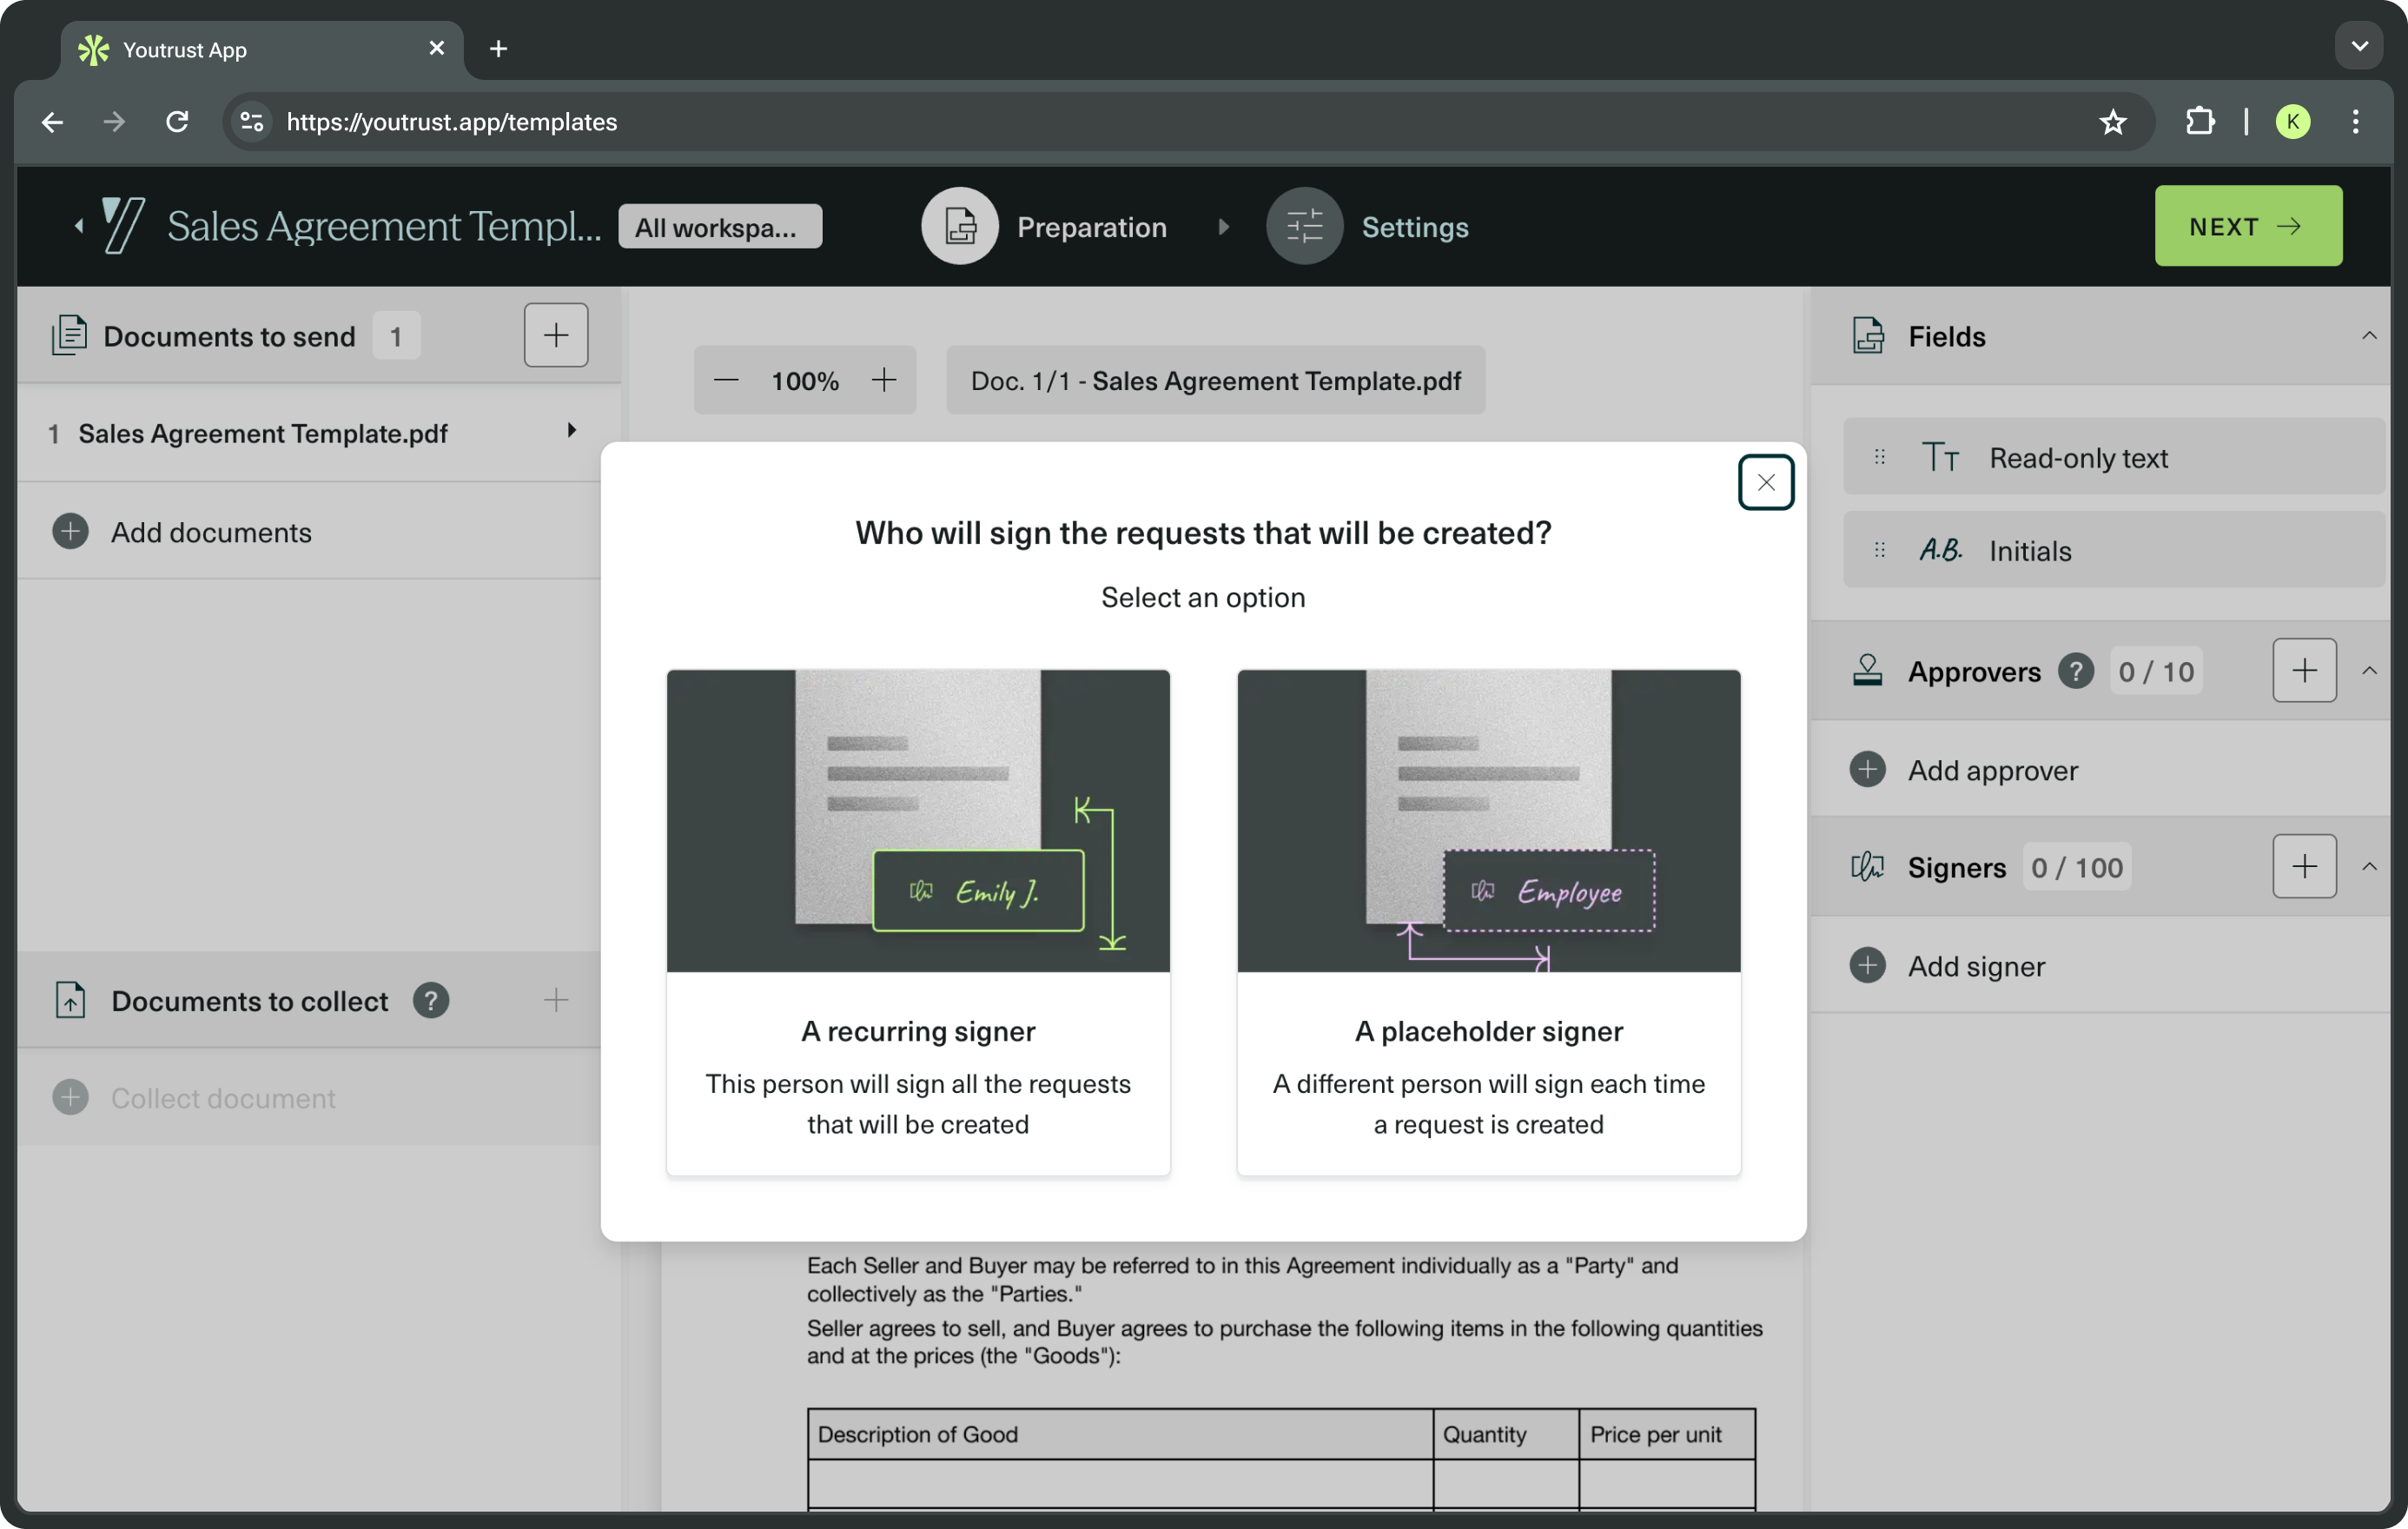Click the Approvers help question mark icon
The width and height of the screenshot is (2408, 1529).
2075,671
